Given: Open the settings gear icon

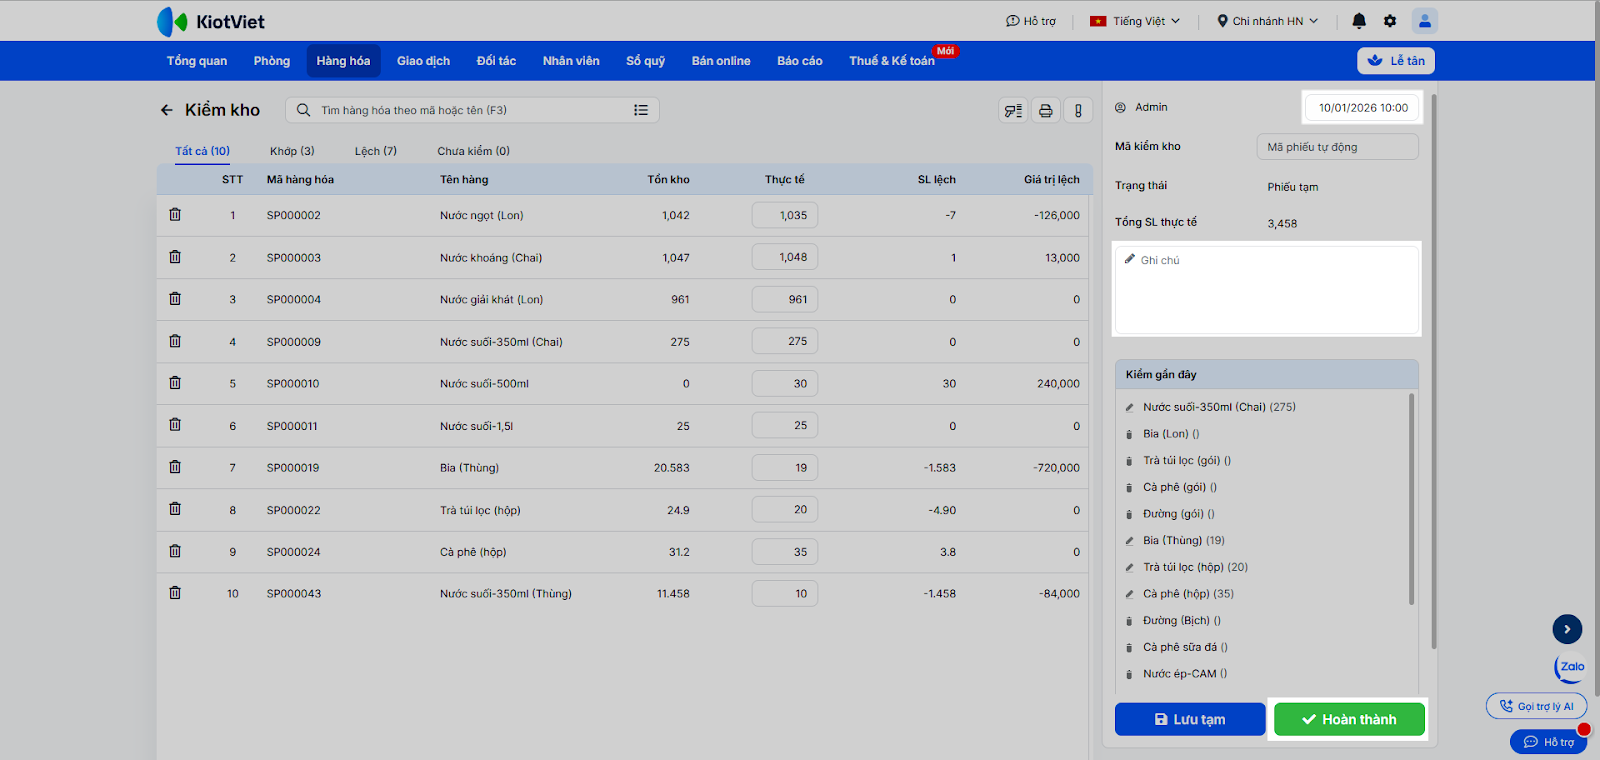Looking at the screenshot, I should pyautogui.click(x=1389, y=21).
